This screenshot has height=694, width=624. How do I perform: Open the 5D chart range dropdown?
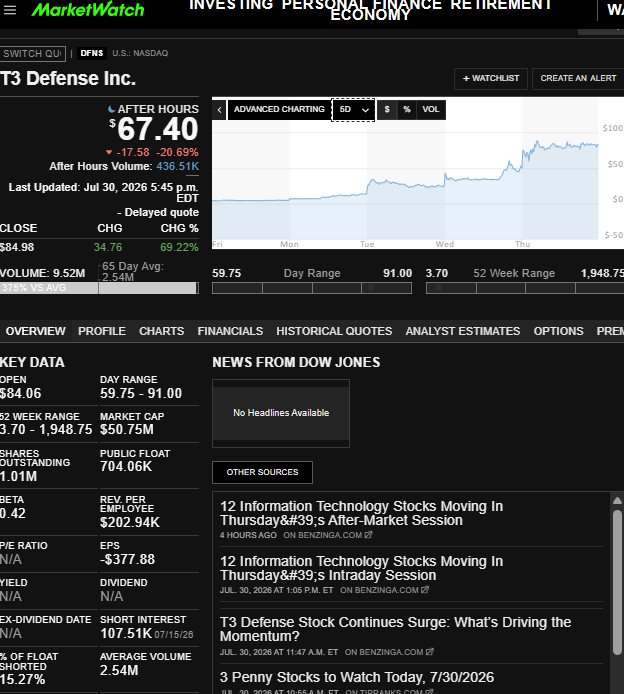[353, 110]
